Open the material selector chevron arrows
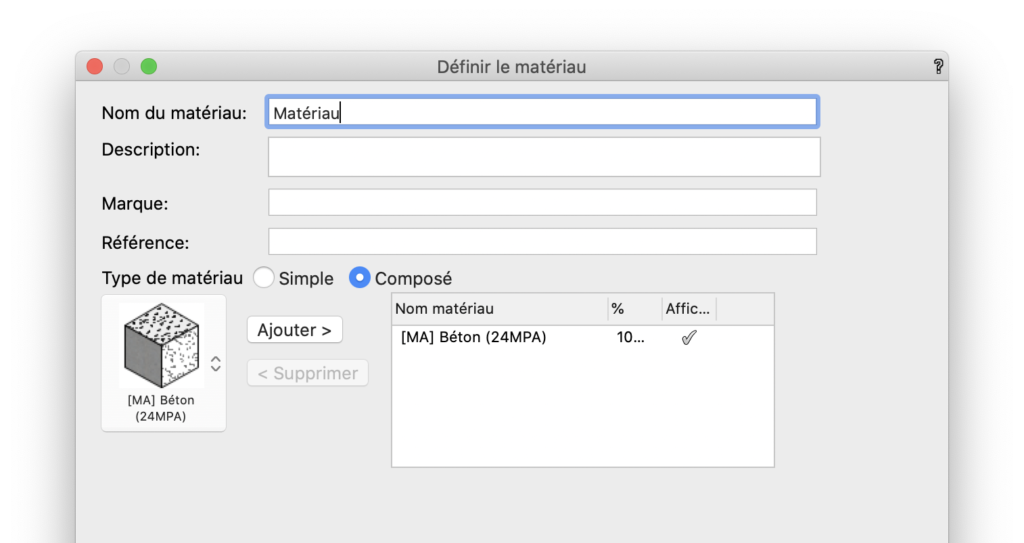This screenshot has width=1024, height=543. coord(216,364)
